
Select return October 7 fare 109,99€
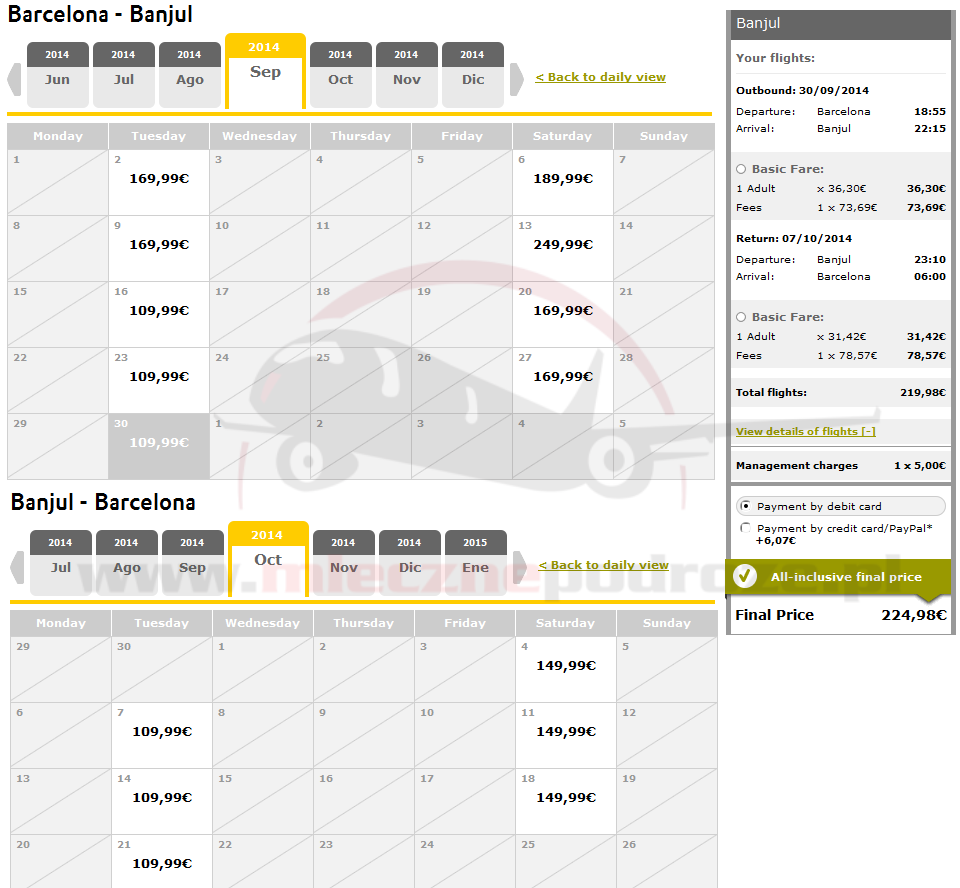161,731
